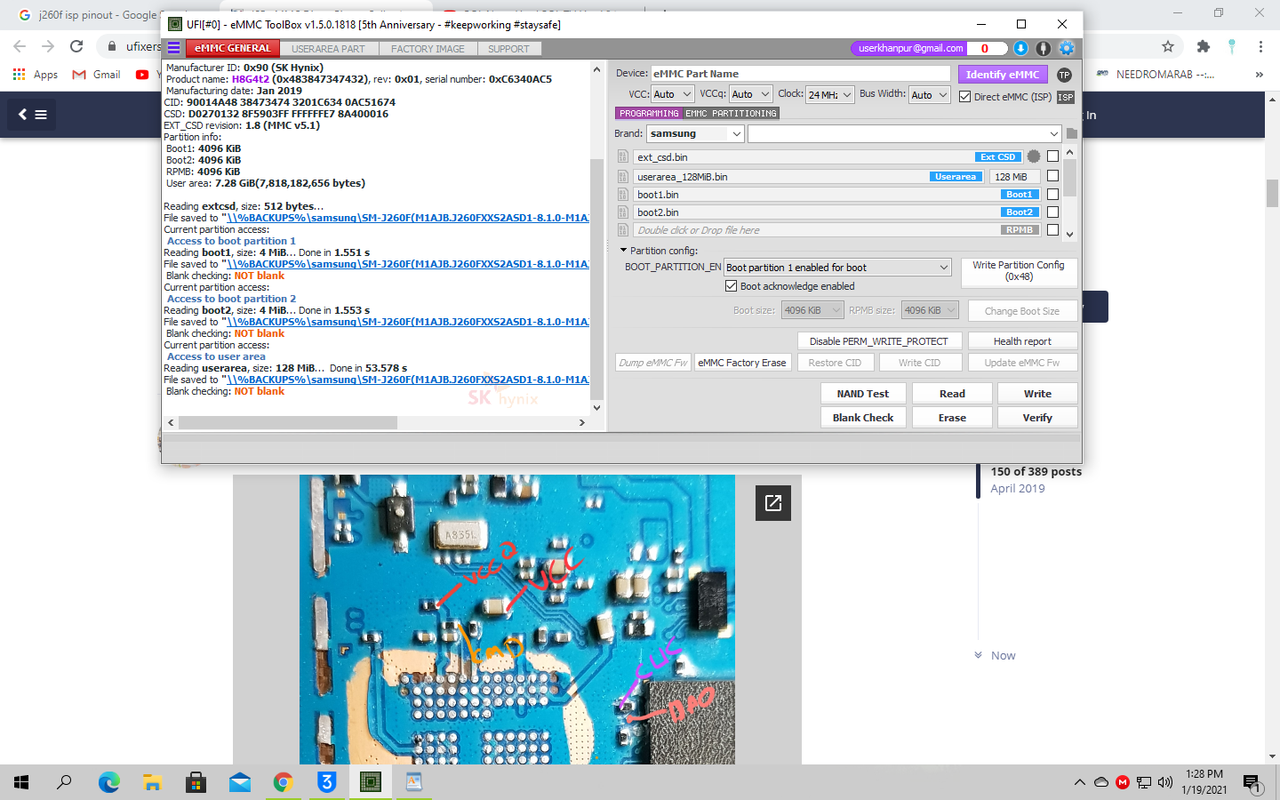Click the eMMC Part Name device field

(x=800, y=74)
